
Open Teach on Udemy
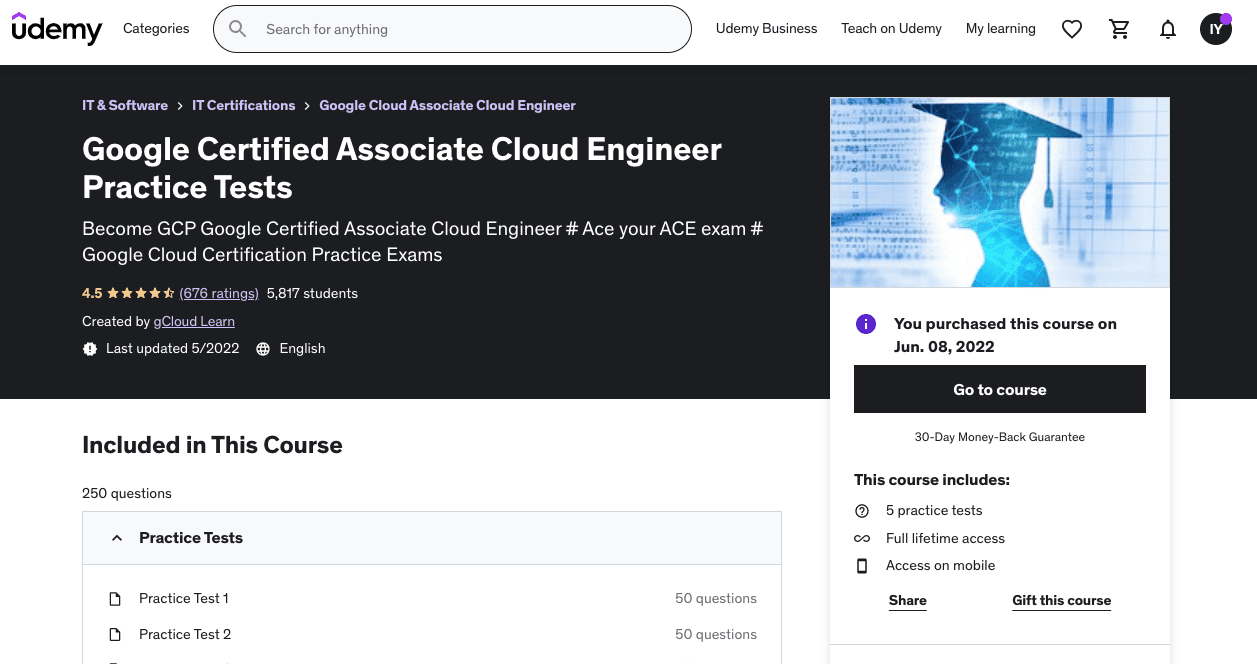coord(892,29)
